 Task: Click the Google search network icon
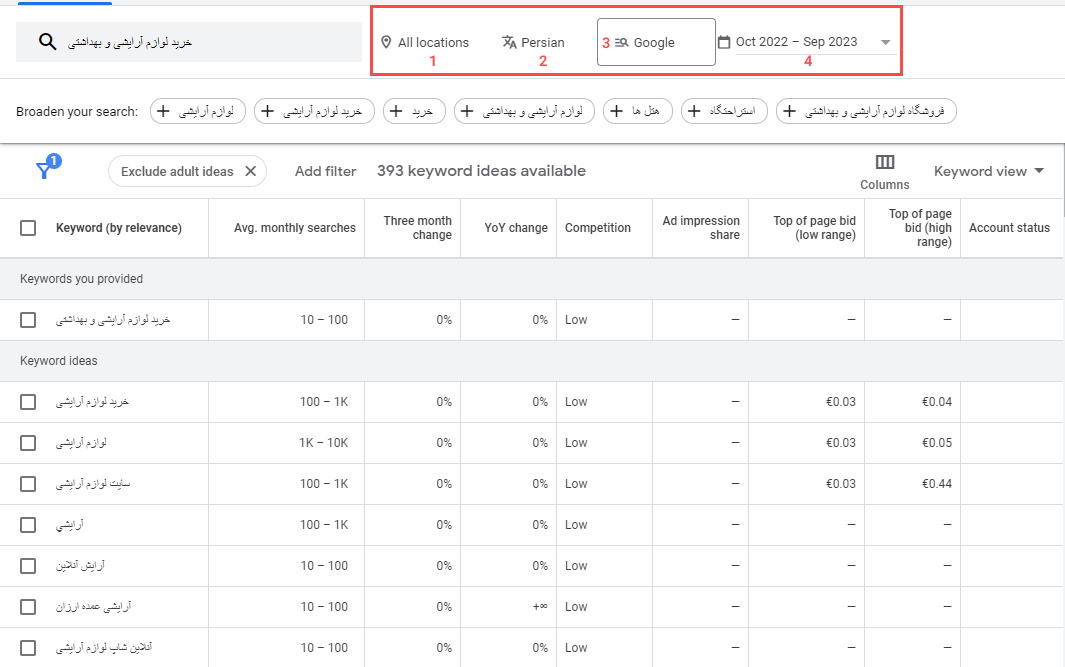pos(621,43)
